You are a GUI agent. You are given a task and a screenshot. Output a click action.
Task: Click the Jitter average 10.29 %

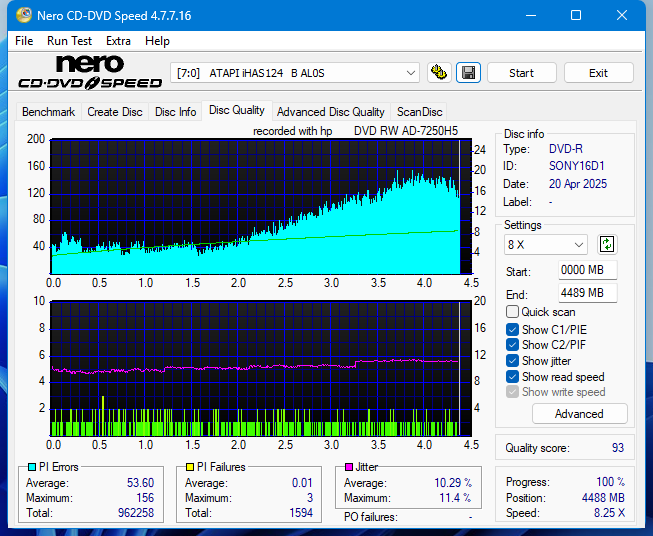click(x=453, y=483)
